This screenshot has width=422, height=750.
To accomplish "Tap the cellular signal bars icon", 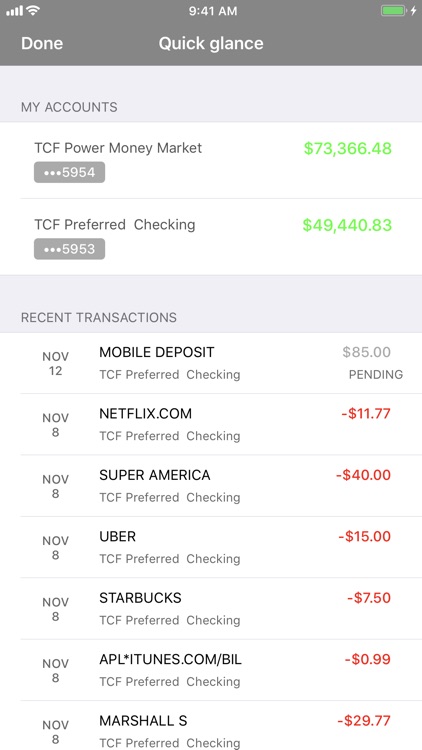I will click(14, 11).
